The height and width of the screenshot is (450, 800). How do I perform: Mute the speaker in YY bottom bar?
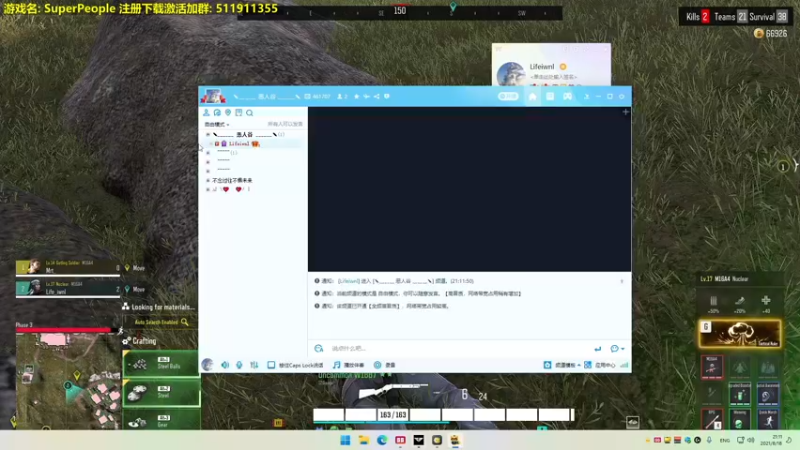pyautogui.click(x=225, y=365)
